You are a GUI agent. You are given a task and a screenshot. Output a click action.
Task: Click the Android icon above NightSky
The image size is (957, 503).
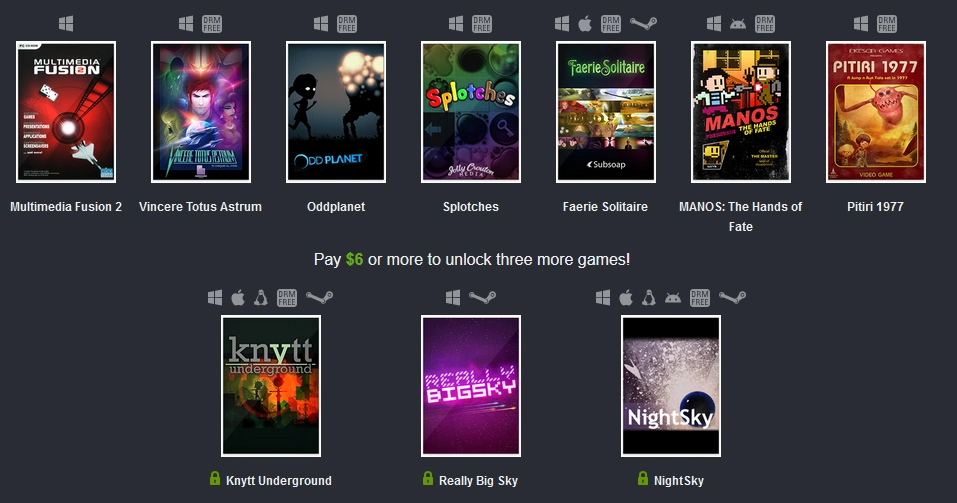[673, 297]
